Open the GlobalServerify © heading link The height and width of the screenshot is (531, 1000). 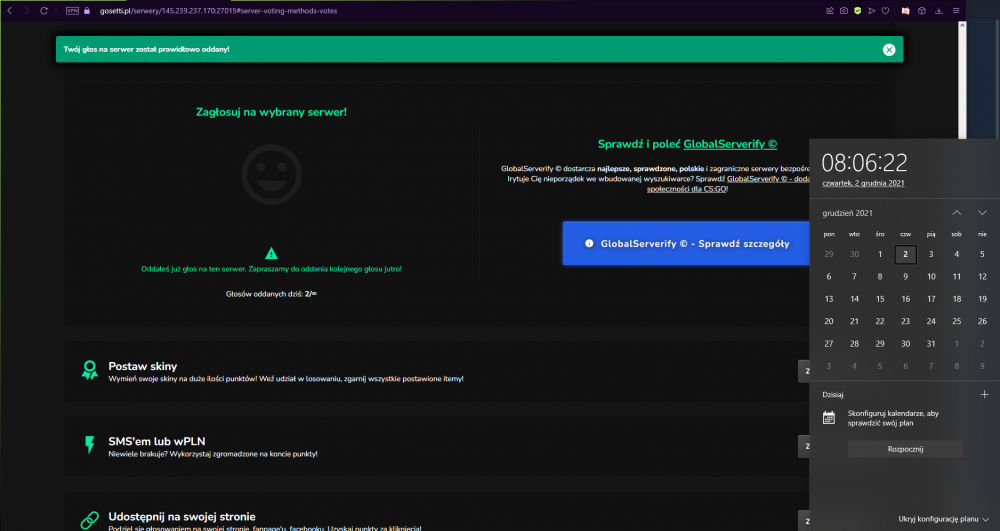pos(730,144)
